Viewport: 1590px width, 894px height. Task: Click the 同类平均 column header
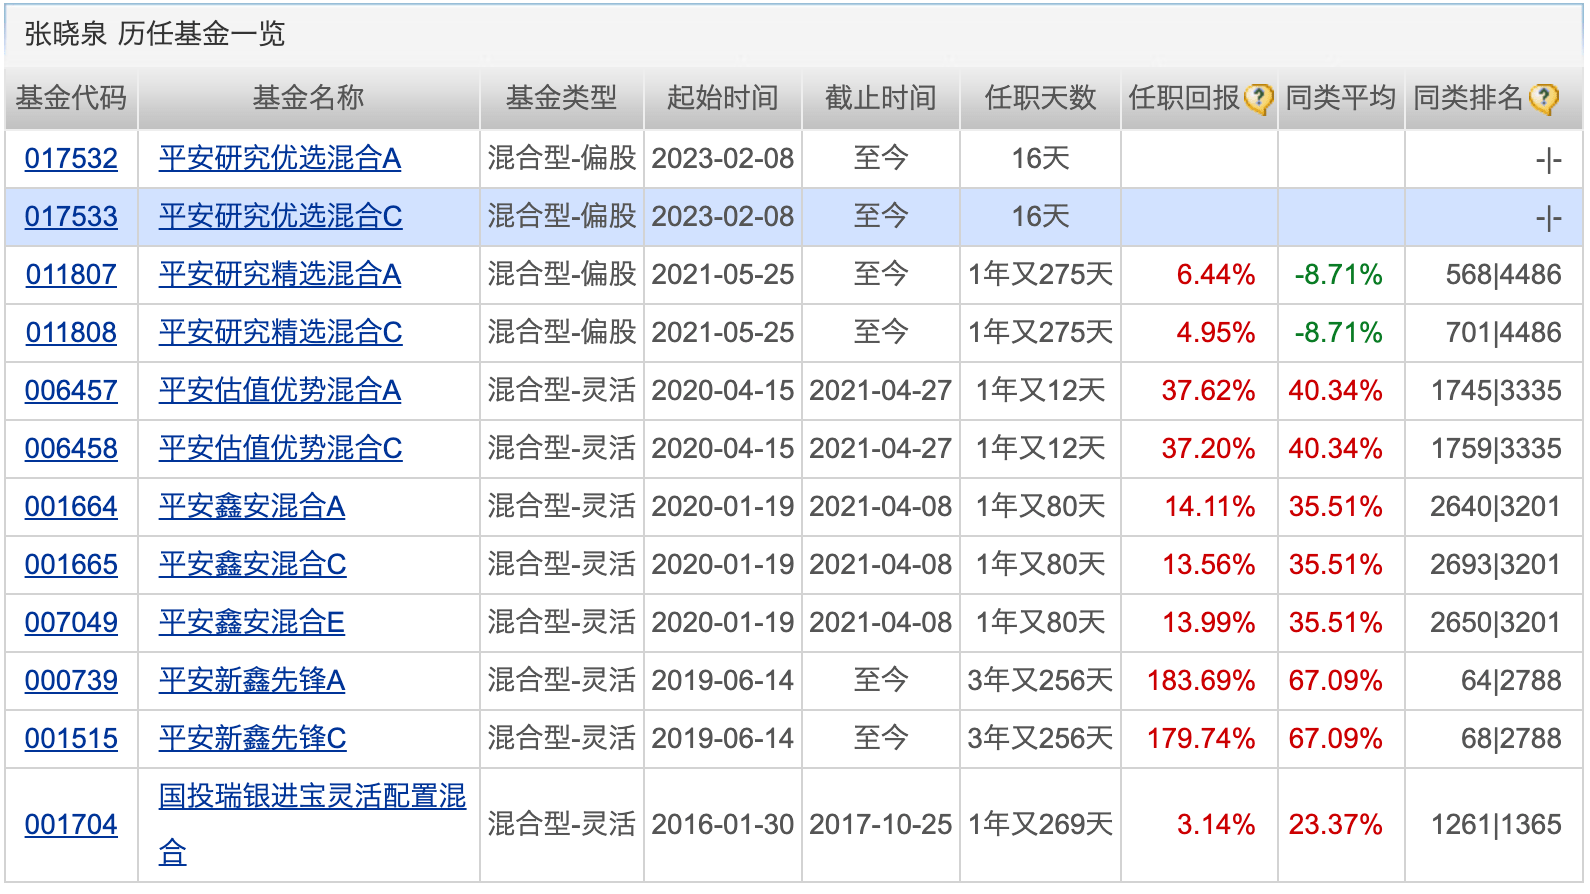[x=1340, y=98]
